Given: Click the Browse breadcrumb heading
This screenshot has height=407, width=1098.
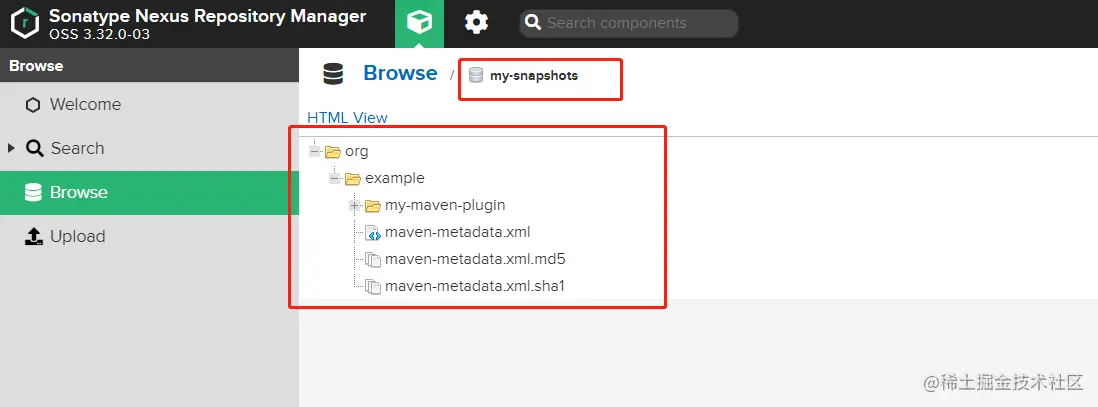Looking at the screenshot, I should click(400, 73).
